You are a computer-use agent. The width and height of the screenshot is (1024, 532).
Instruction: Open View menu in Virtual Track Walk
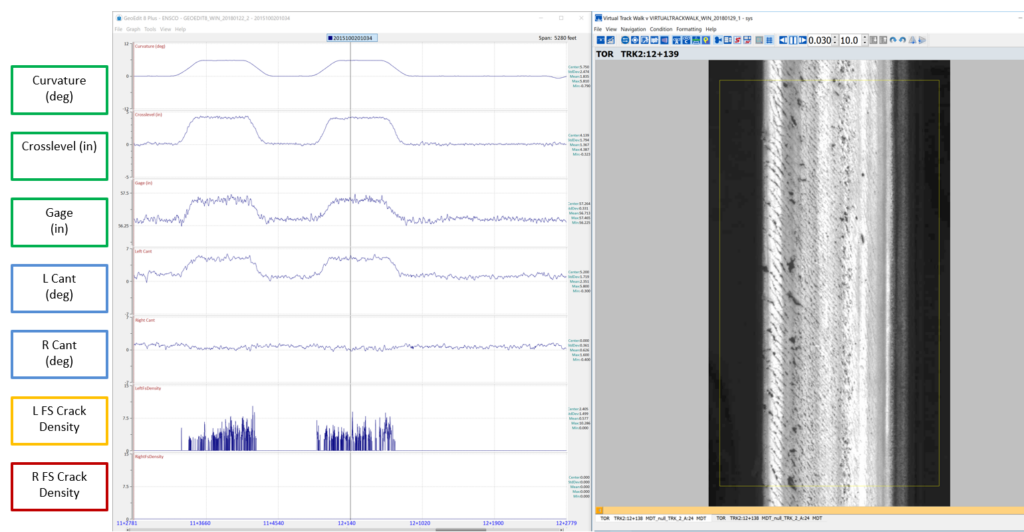pyautogui.click(x=611, y=29)
